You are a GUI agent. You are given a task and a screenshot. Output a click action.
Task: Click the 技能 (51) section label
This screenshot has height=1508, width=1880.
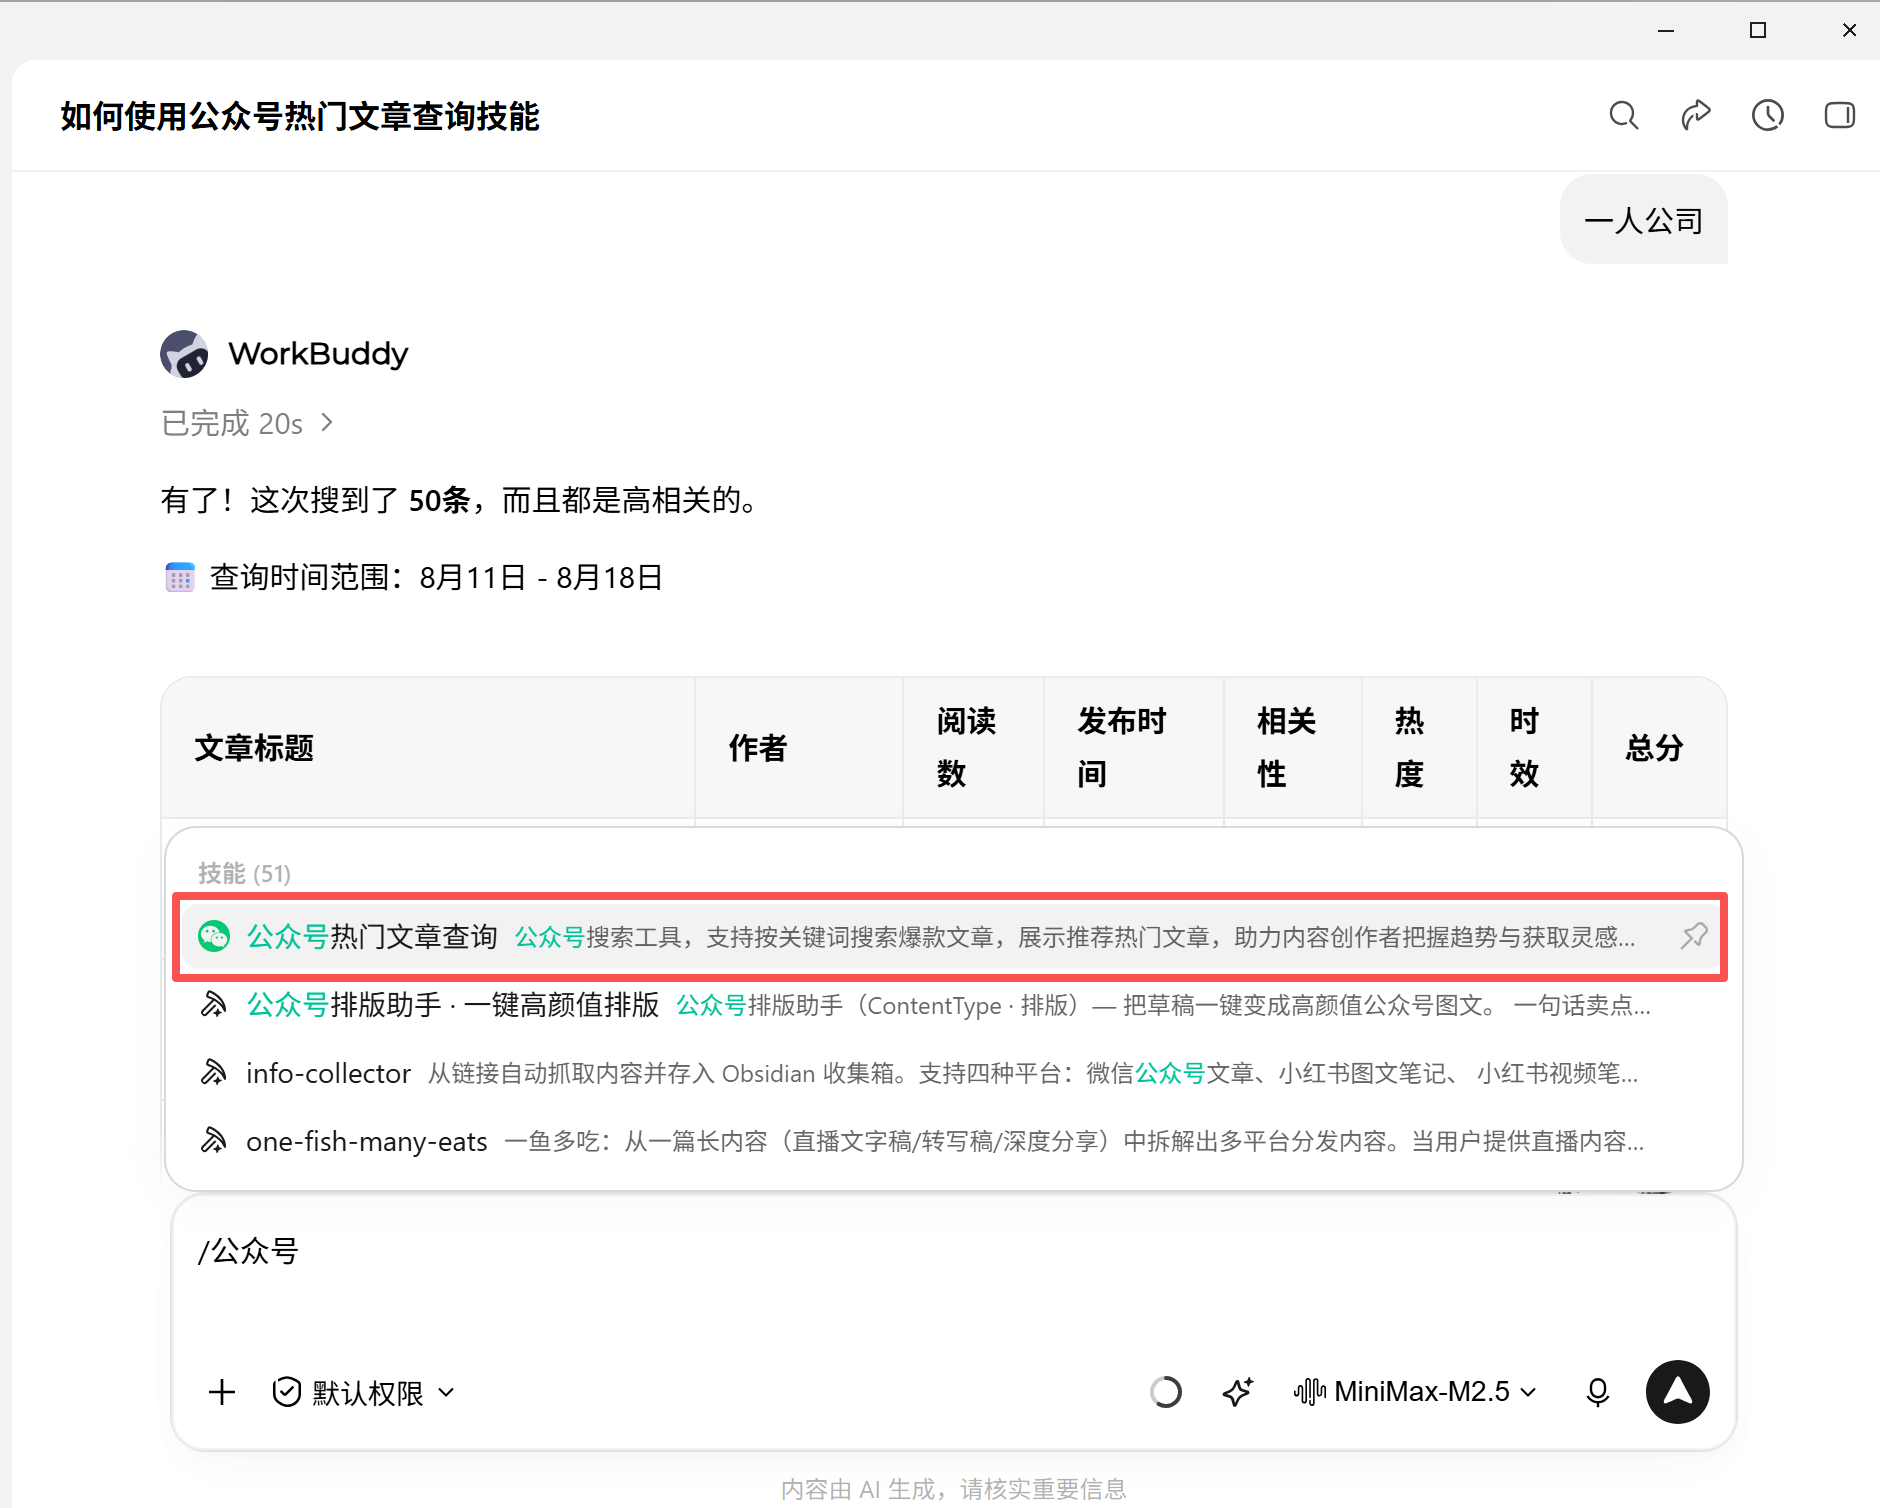[x=244, y=874]
